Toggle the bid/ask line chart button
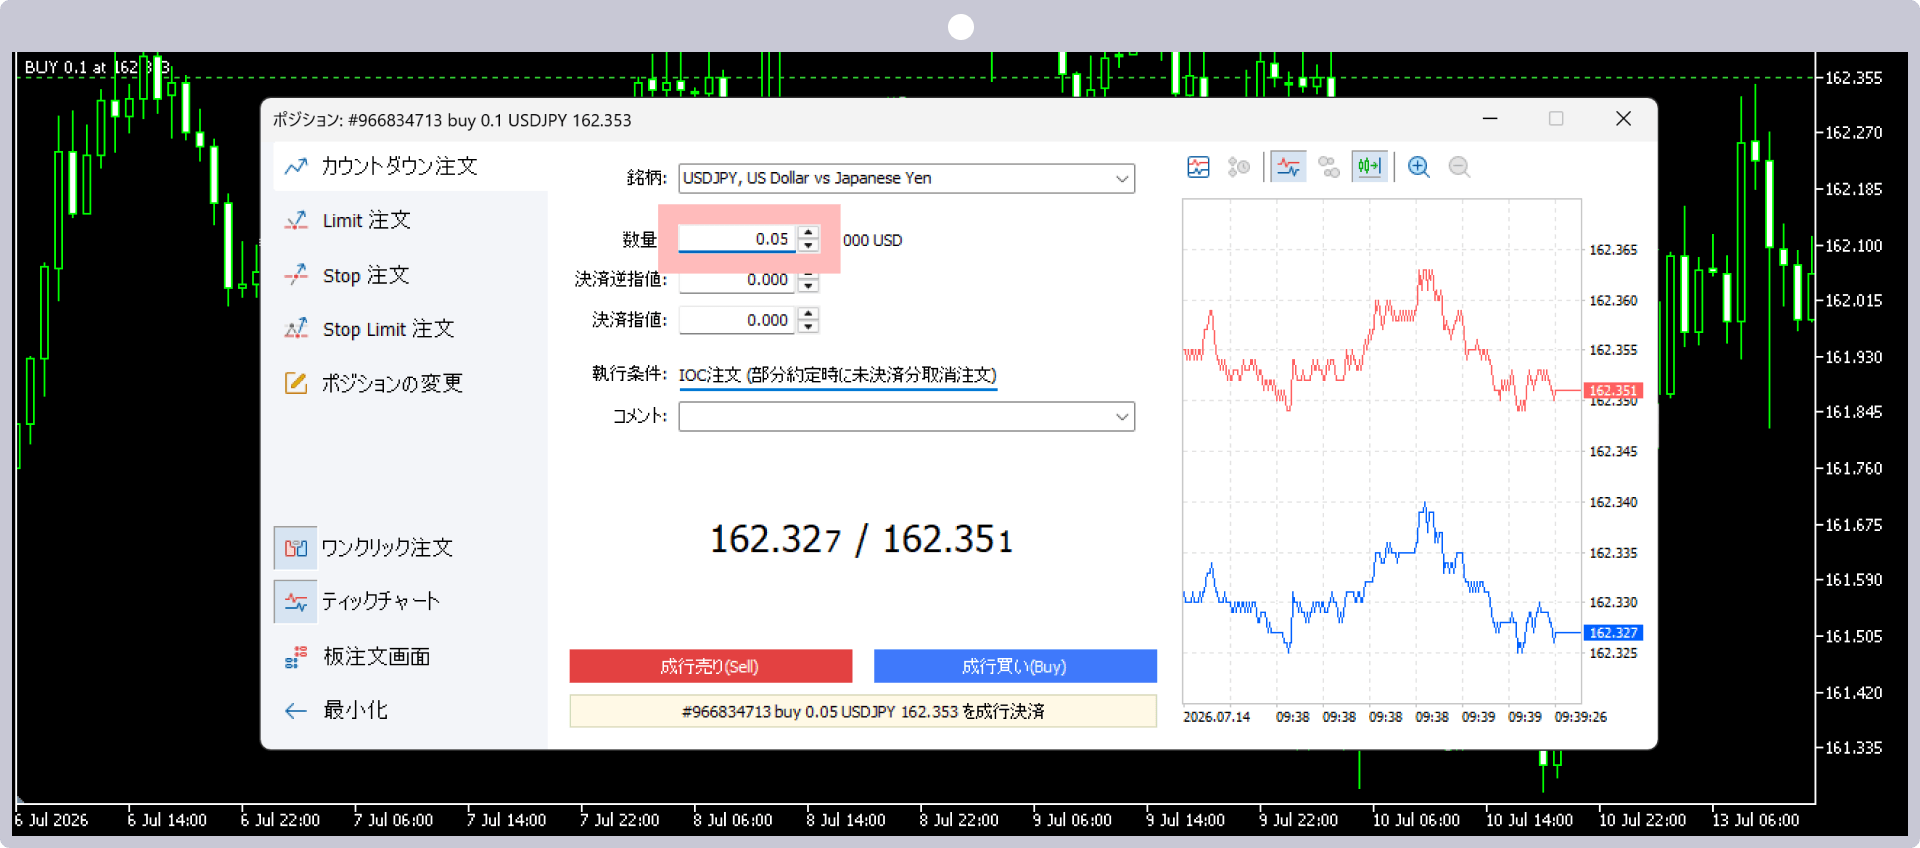The width and height of the screenshot is (1920, 848). (1289, 167)
